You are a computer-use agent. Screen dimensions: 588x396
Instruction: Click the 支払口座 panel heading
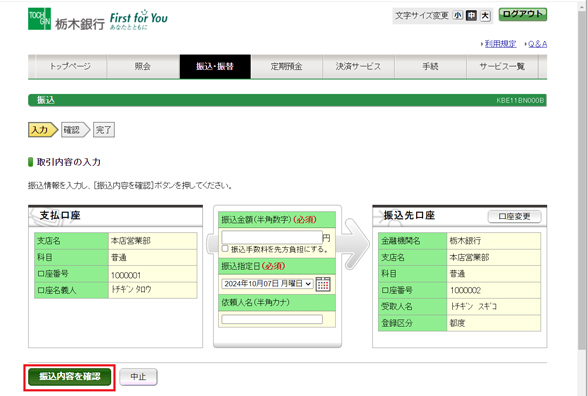pos(60,215)
